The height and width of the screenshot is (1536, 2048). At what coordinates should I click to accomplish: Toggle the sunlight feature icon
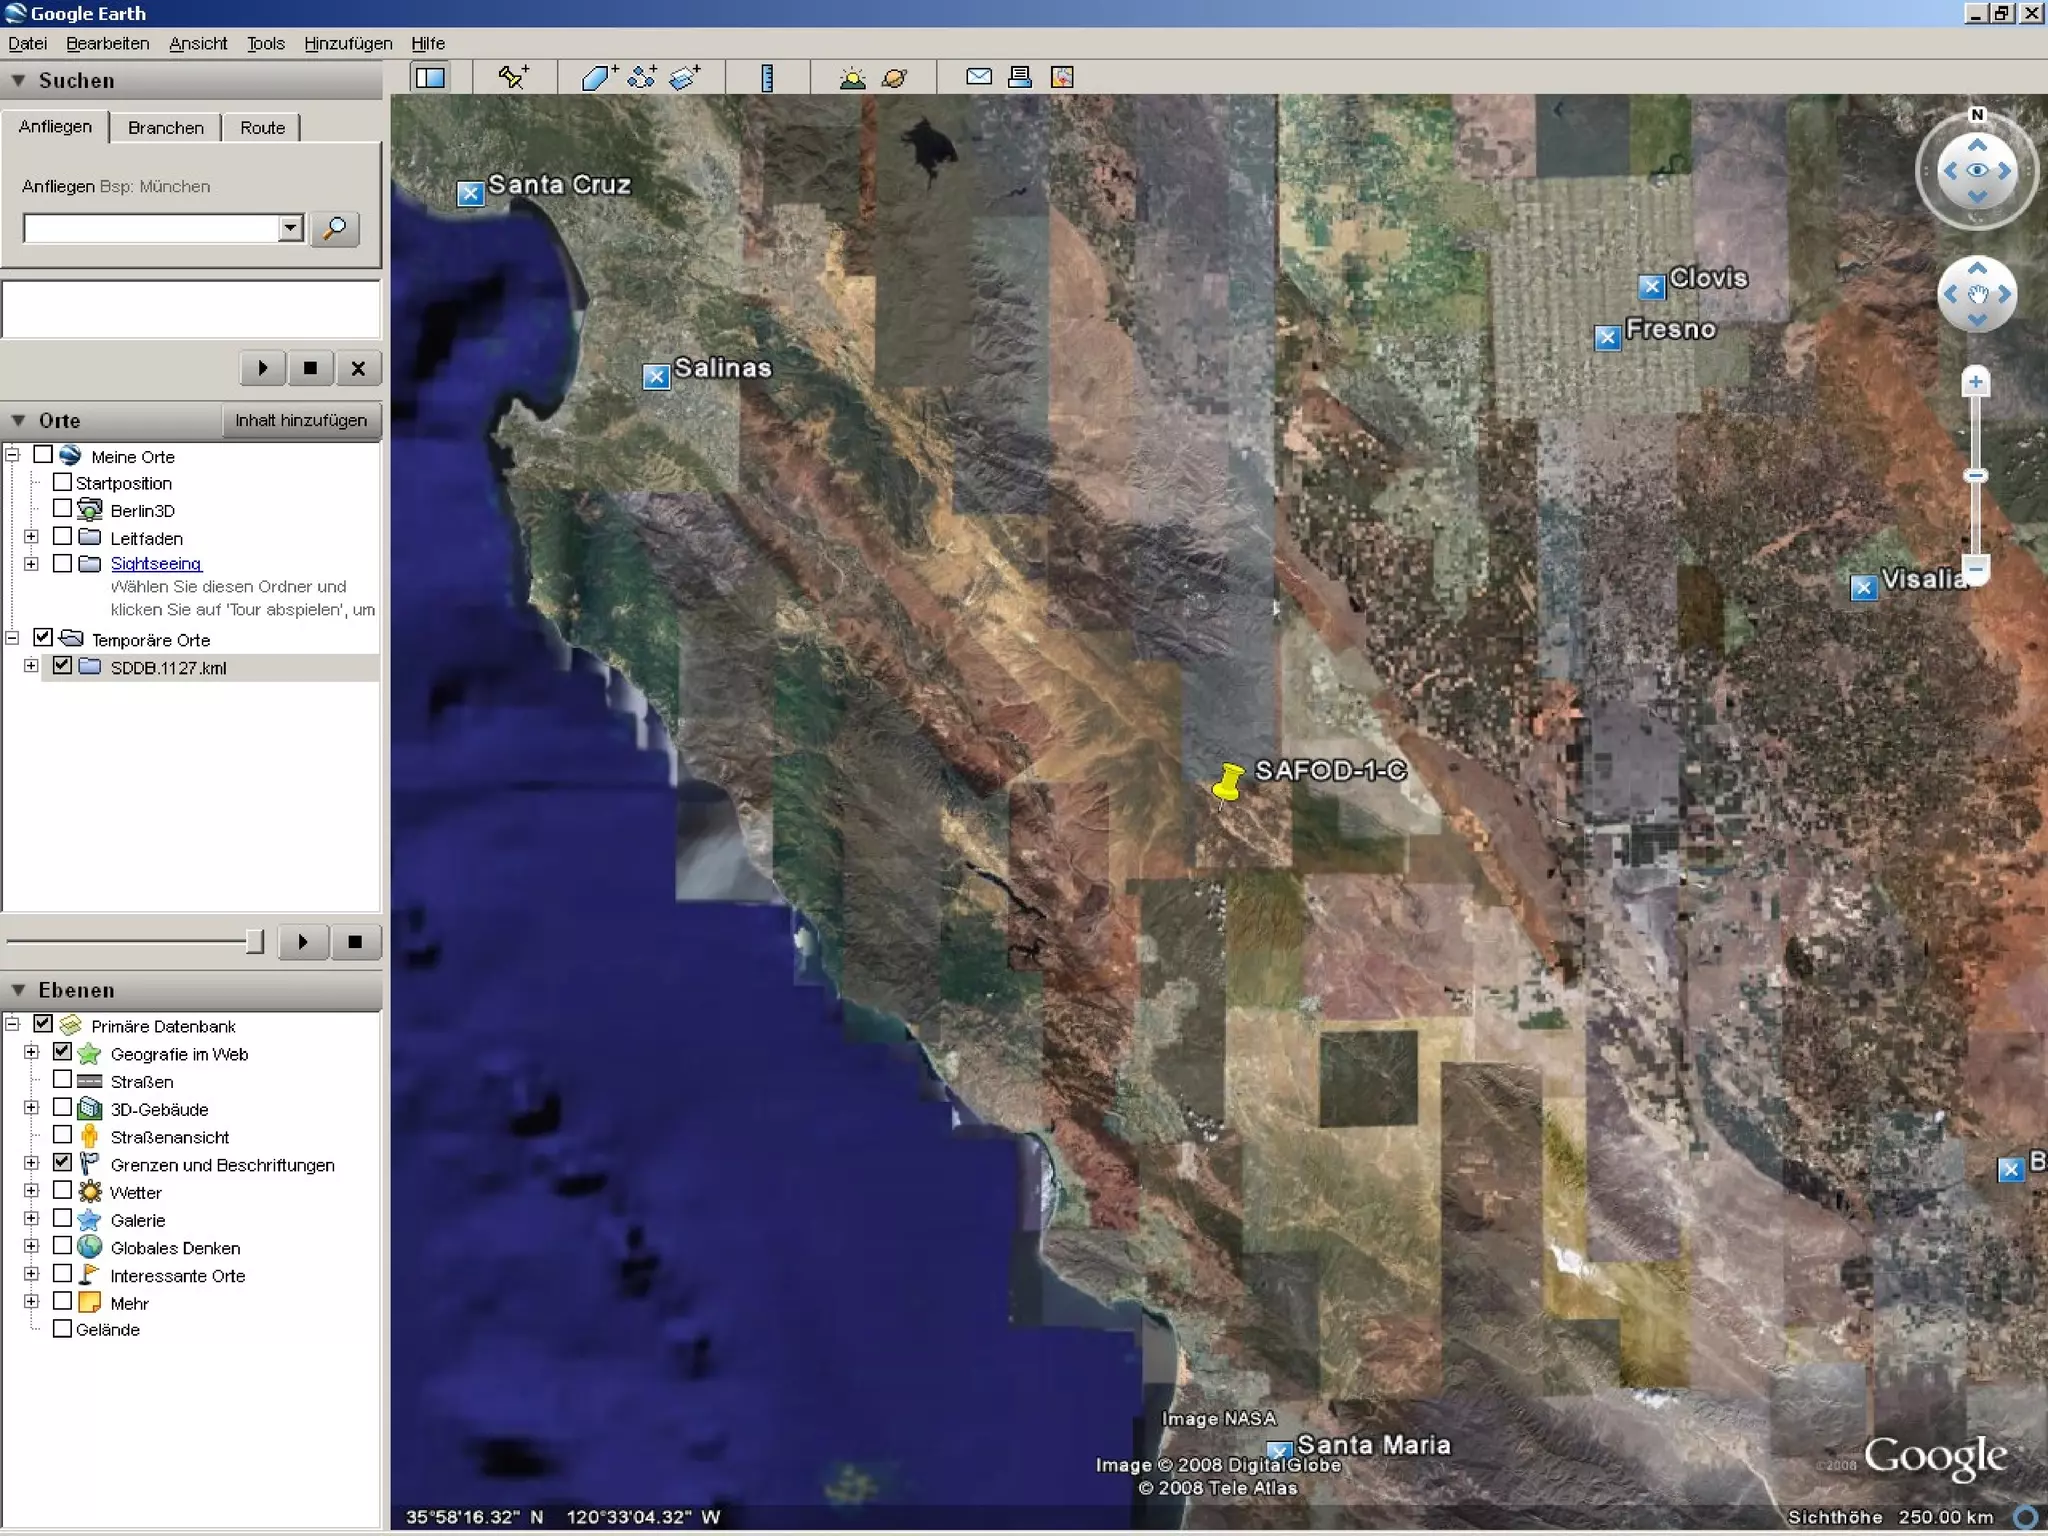(x=852, y=77)
